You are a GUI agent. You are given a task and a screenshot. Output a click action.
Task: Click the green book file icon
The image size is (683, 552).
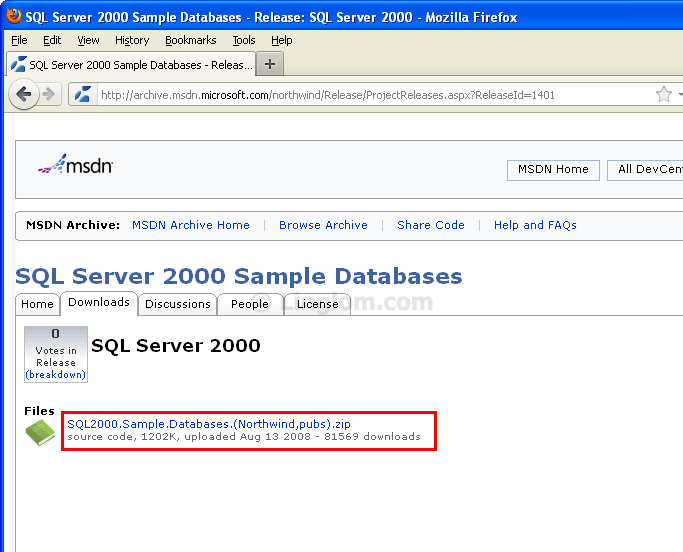click(x=40, y=432)
